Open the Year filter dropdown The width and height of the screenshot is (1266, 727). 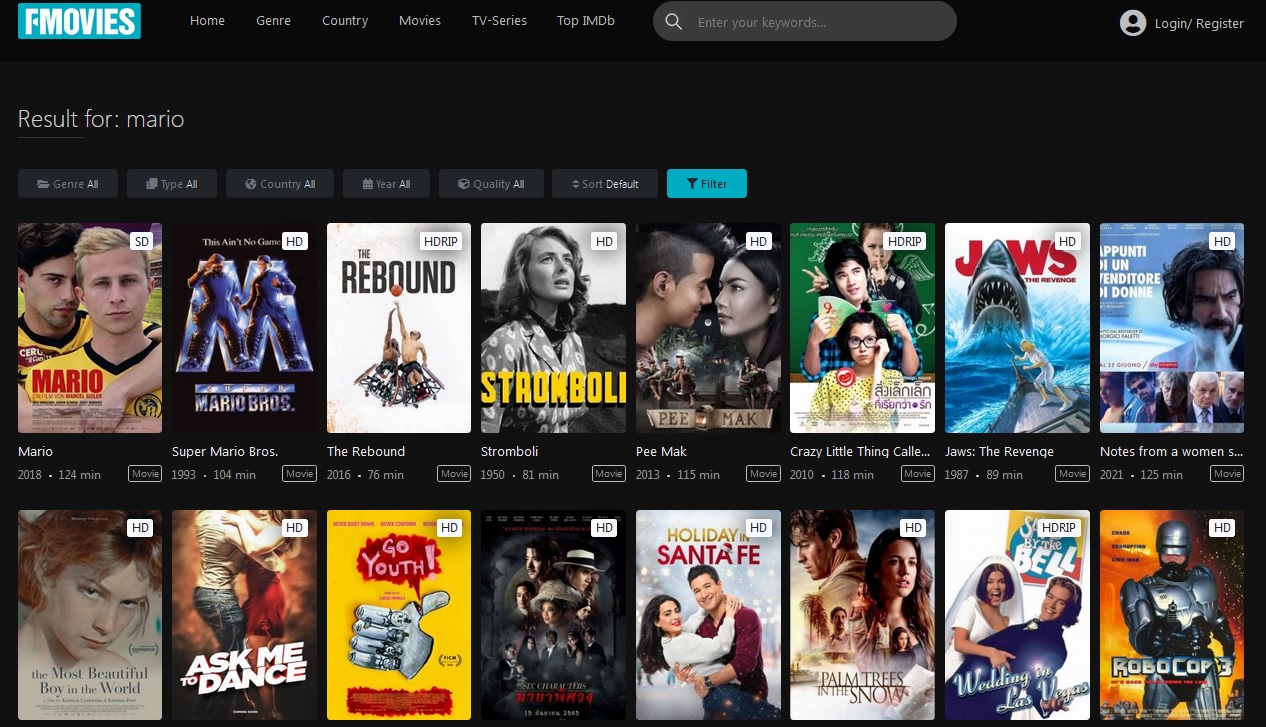[386, 184]
